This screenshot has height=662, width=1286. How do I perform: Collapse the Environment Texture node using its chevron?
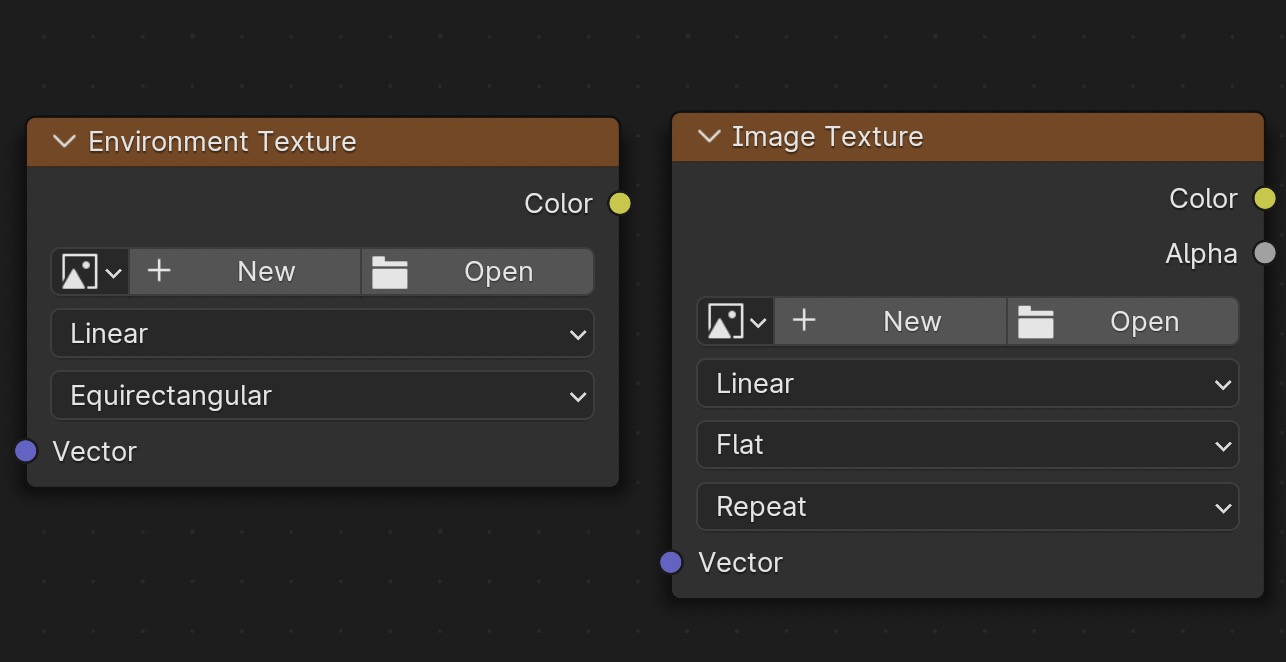65,142
